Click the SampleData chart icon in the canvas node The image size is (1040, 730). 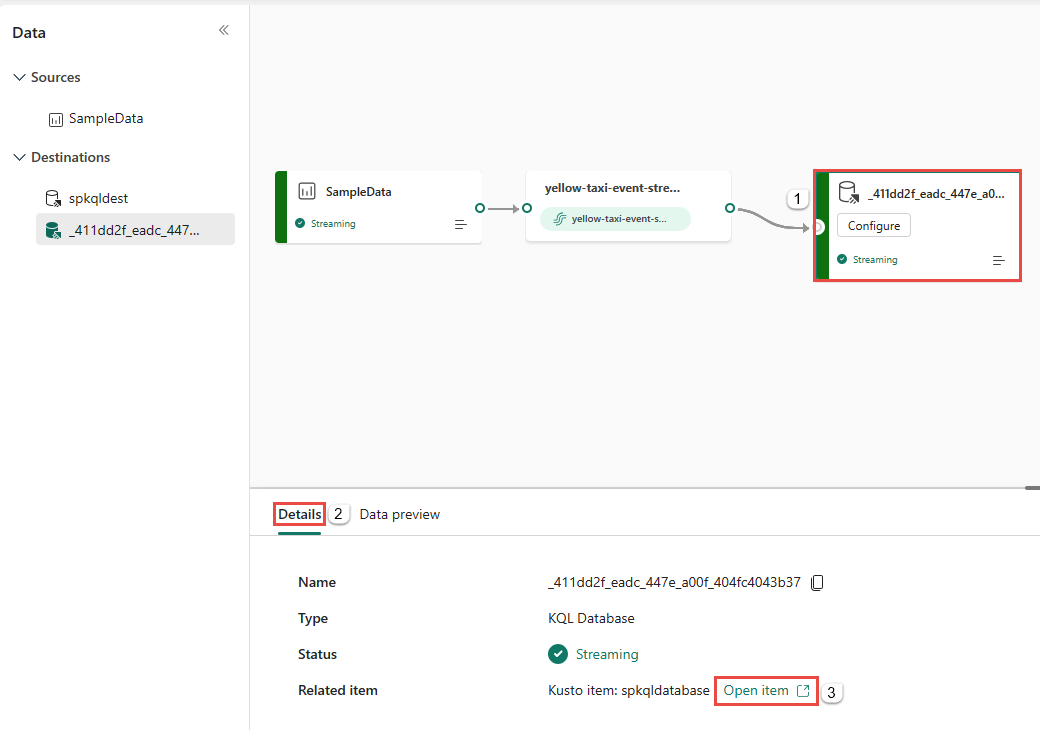[307, 191]
